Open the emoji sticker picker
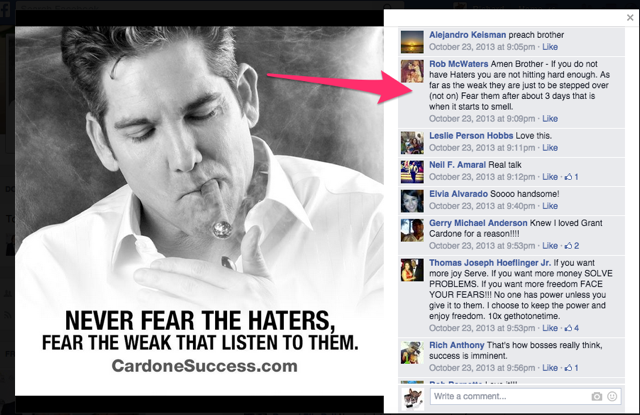 (612, 396)
